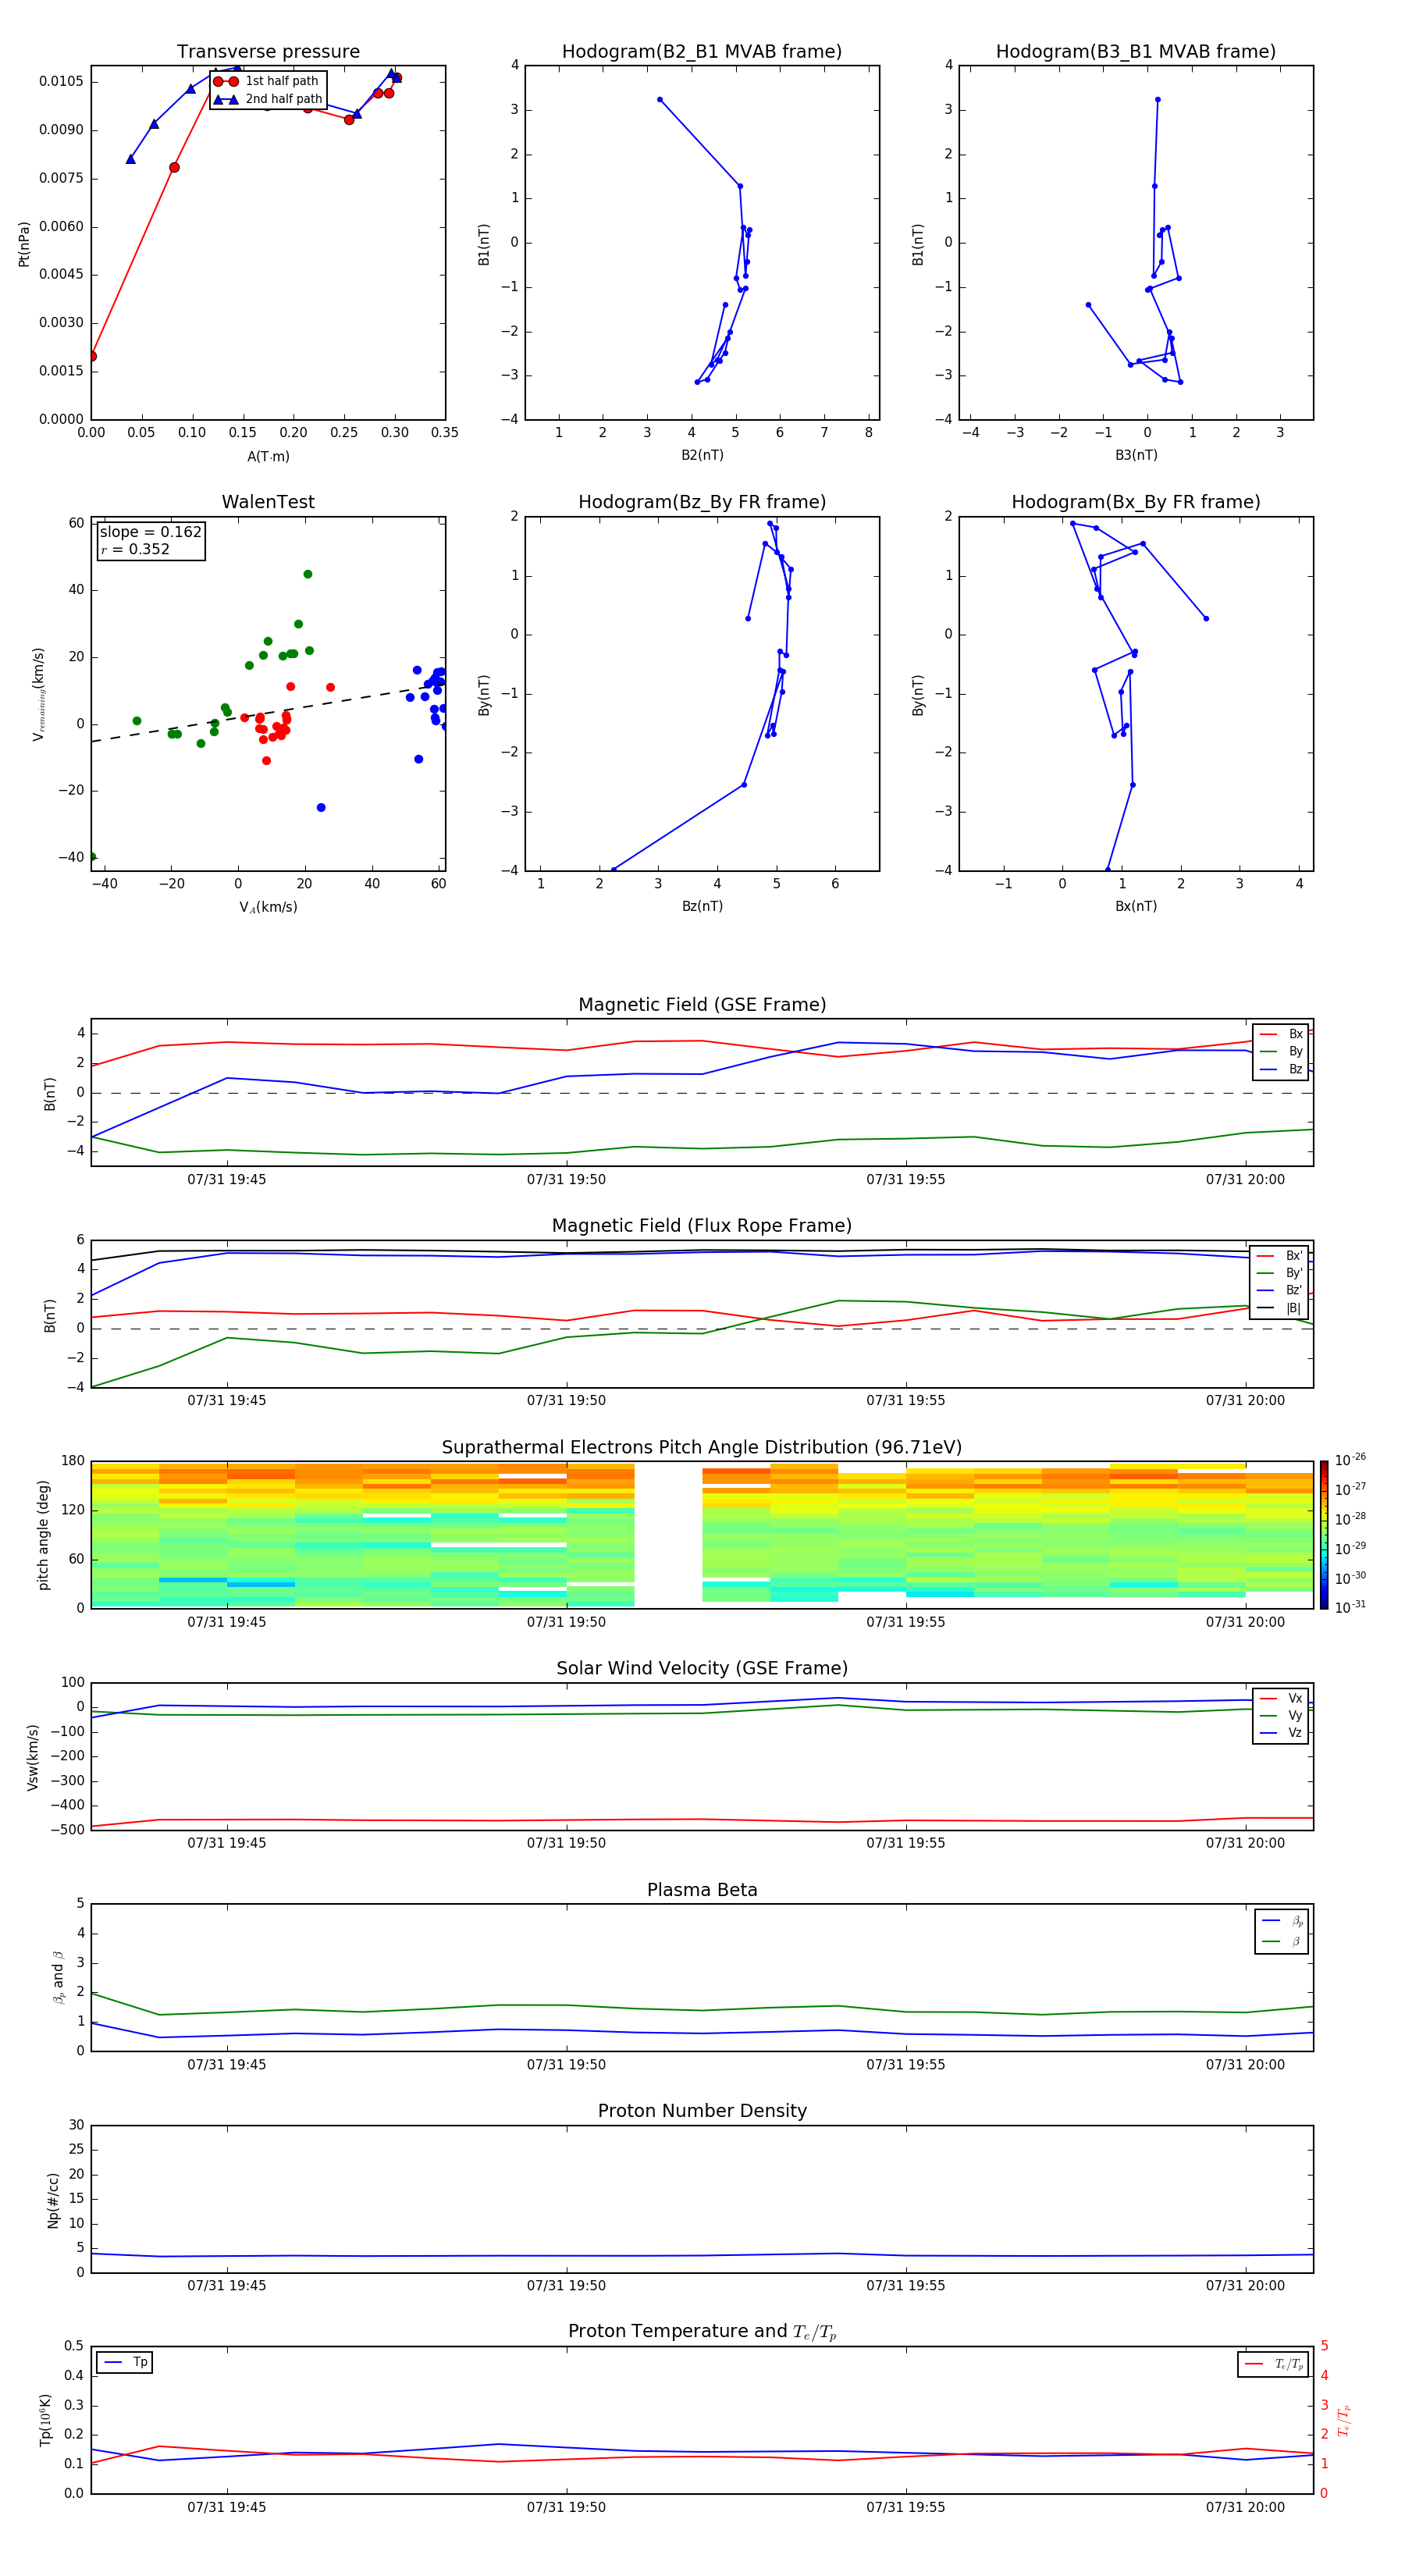Click the 'Hodogram(Bz_By FR frame)' title

[x=701, y=502]
